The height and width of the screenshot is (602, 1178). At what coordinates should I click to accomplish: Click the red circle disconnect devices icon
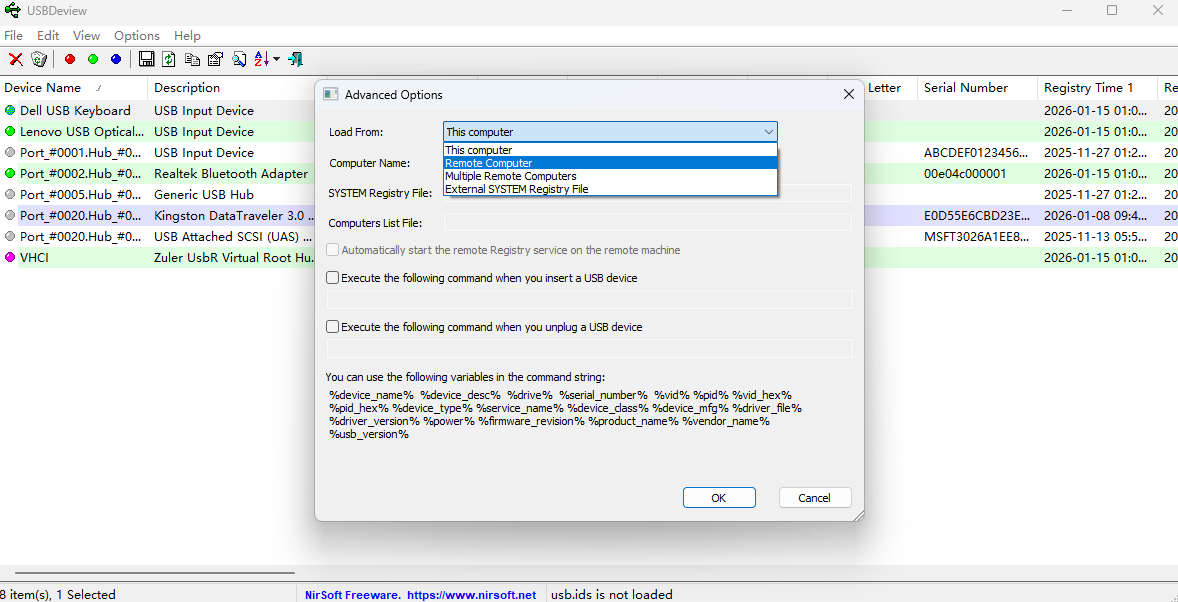coord(70,59)
